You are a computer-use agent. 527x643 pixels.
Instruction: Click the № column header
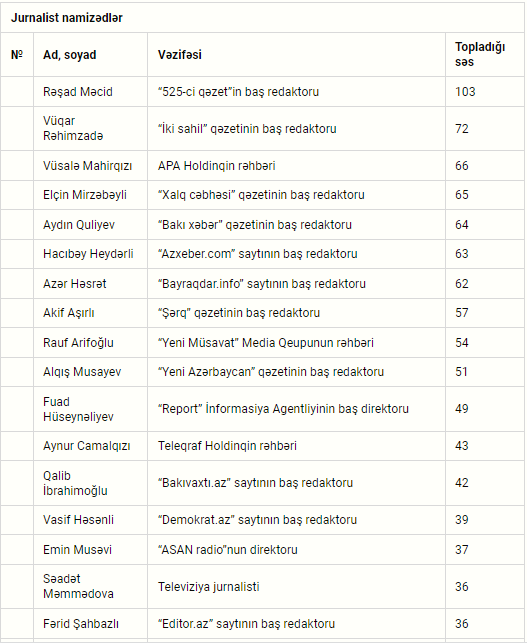[17, 55]
